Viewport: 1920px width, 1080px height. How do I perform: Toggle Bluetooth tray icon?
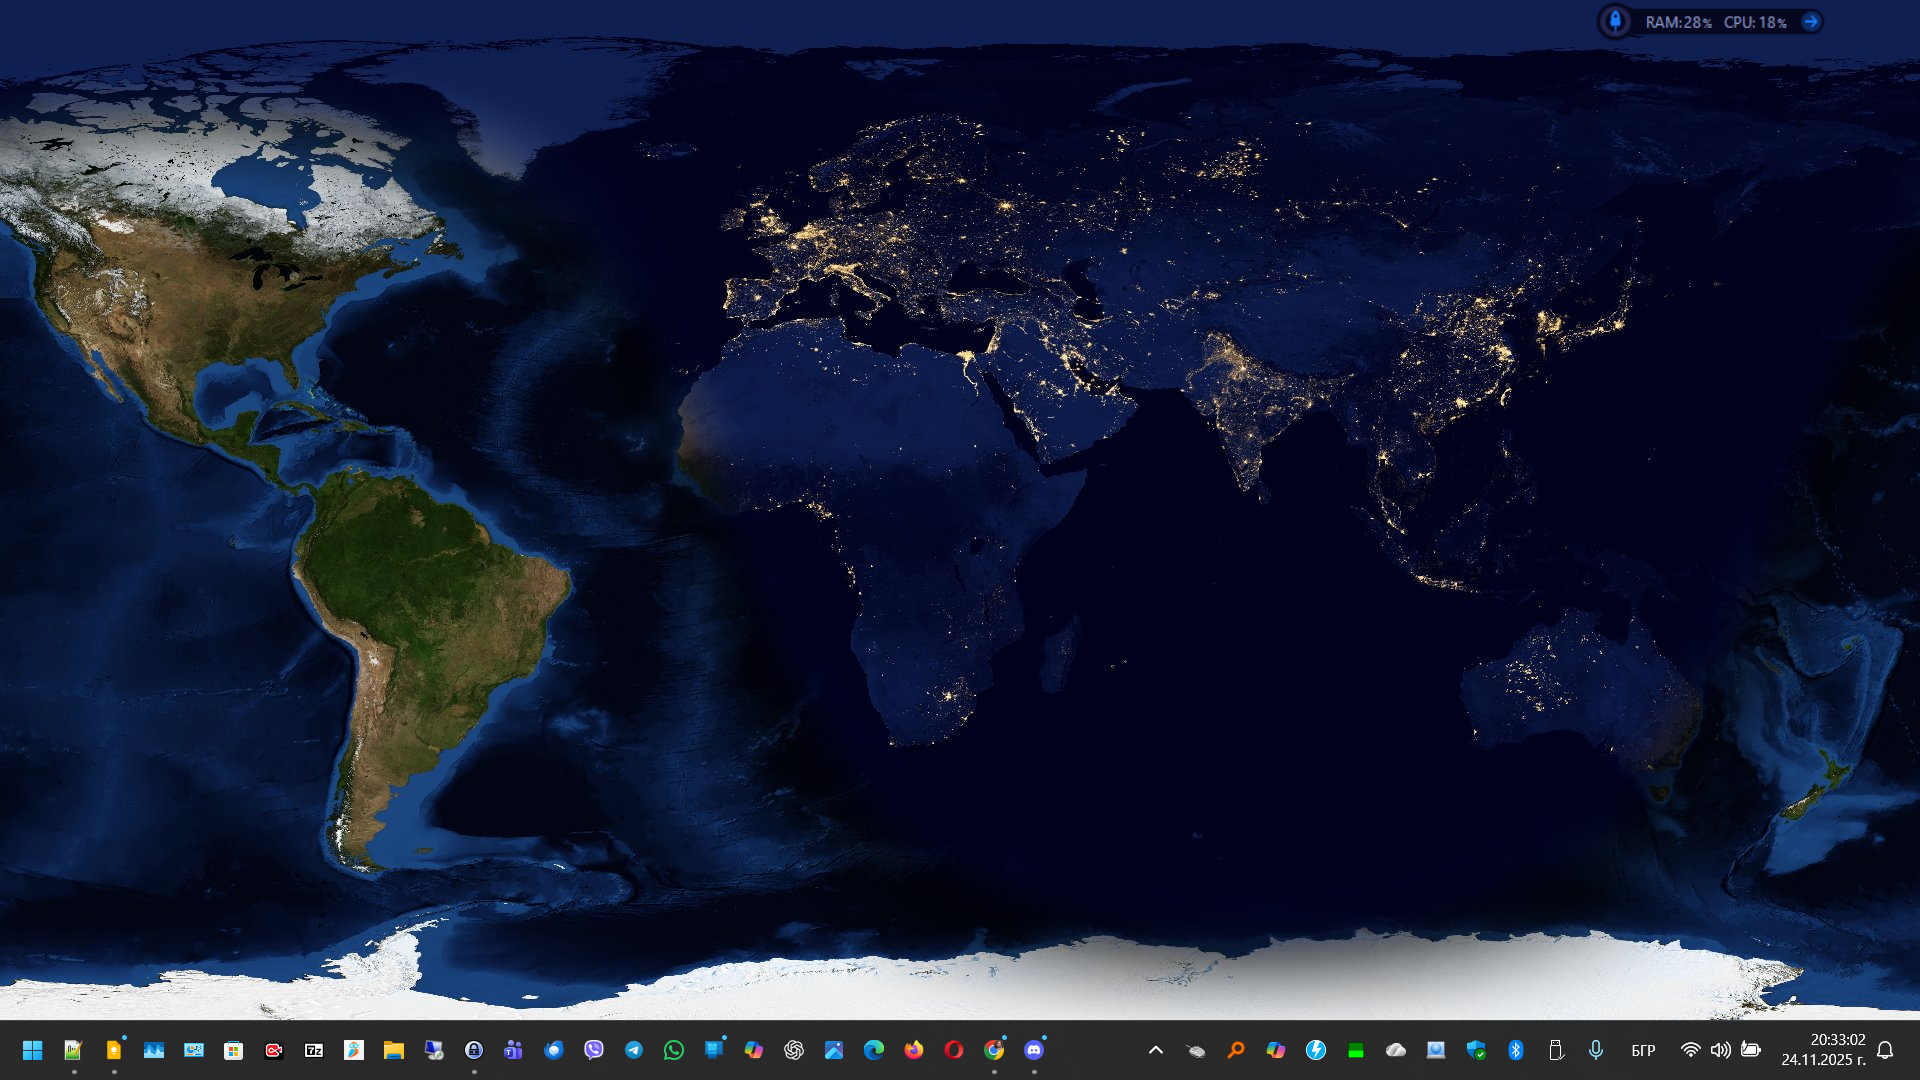coord(1516,1050)
